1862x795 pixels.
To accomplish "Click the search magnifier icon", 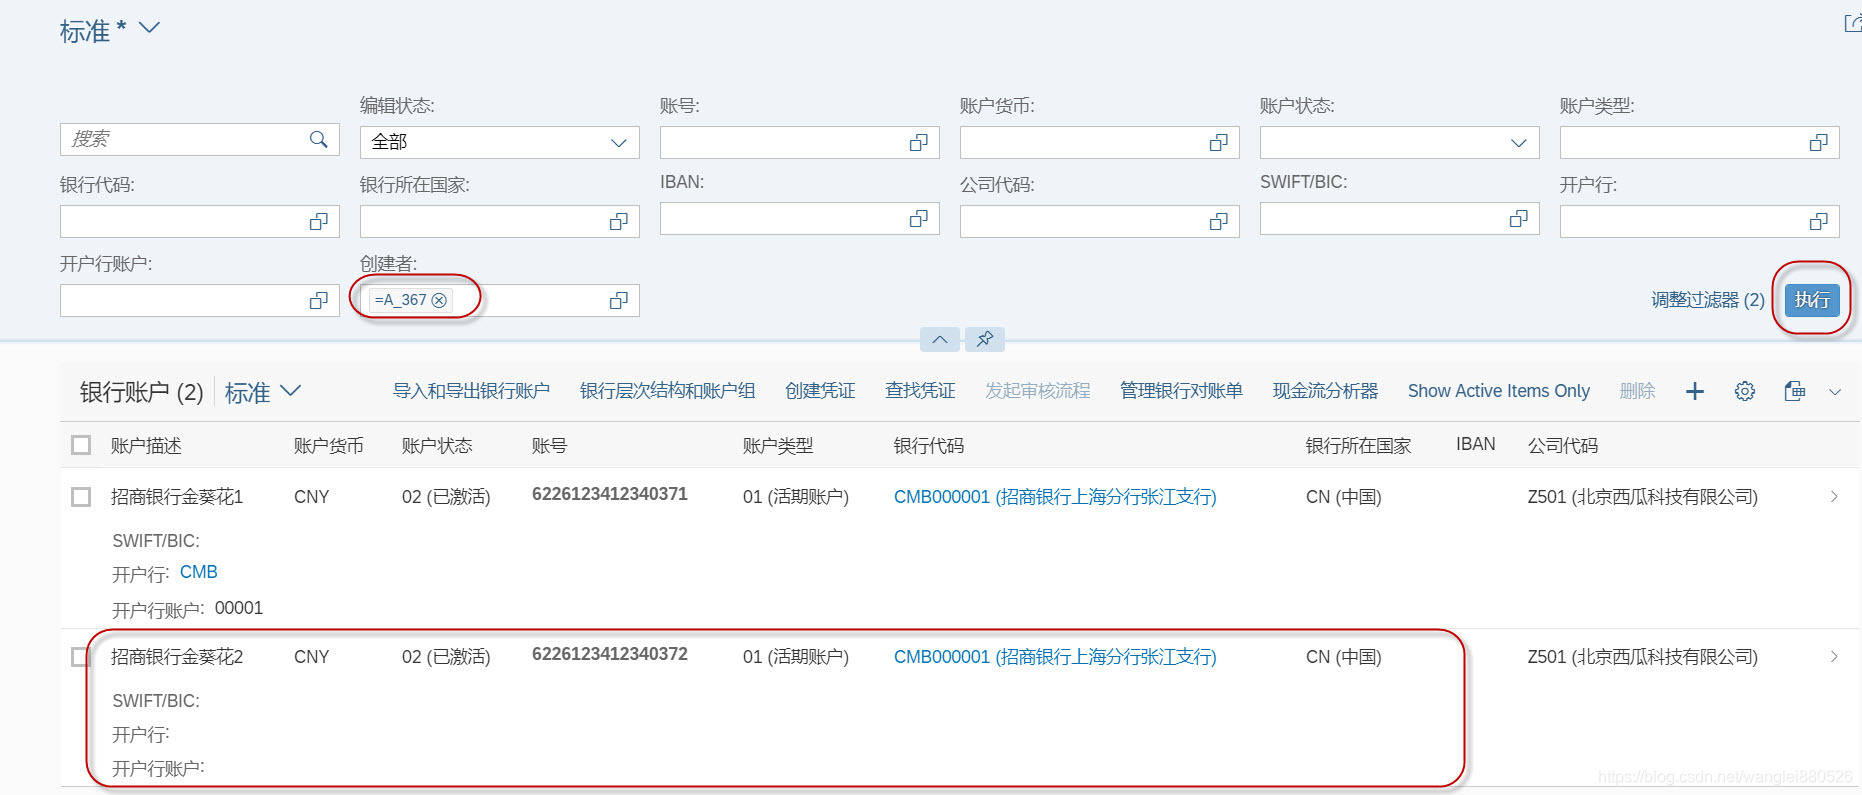I will 318,140.
